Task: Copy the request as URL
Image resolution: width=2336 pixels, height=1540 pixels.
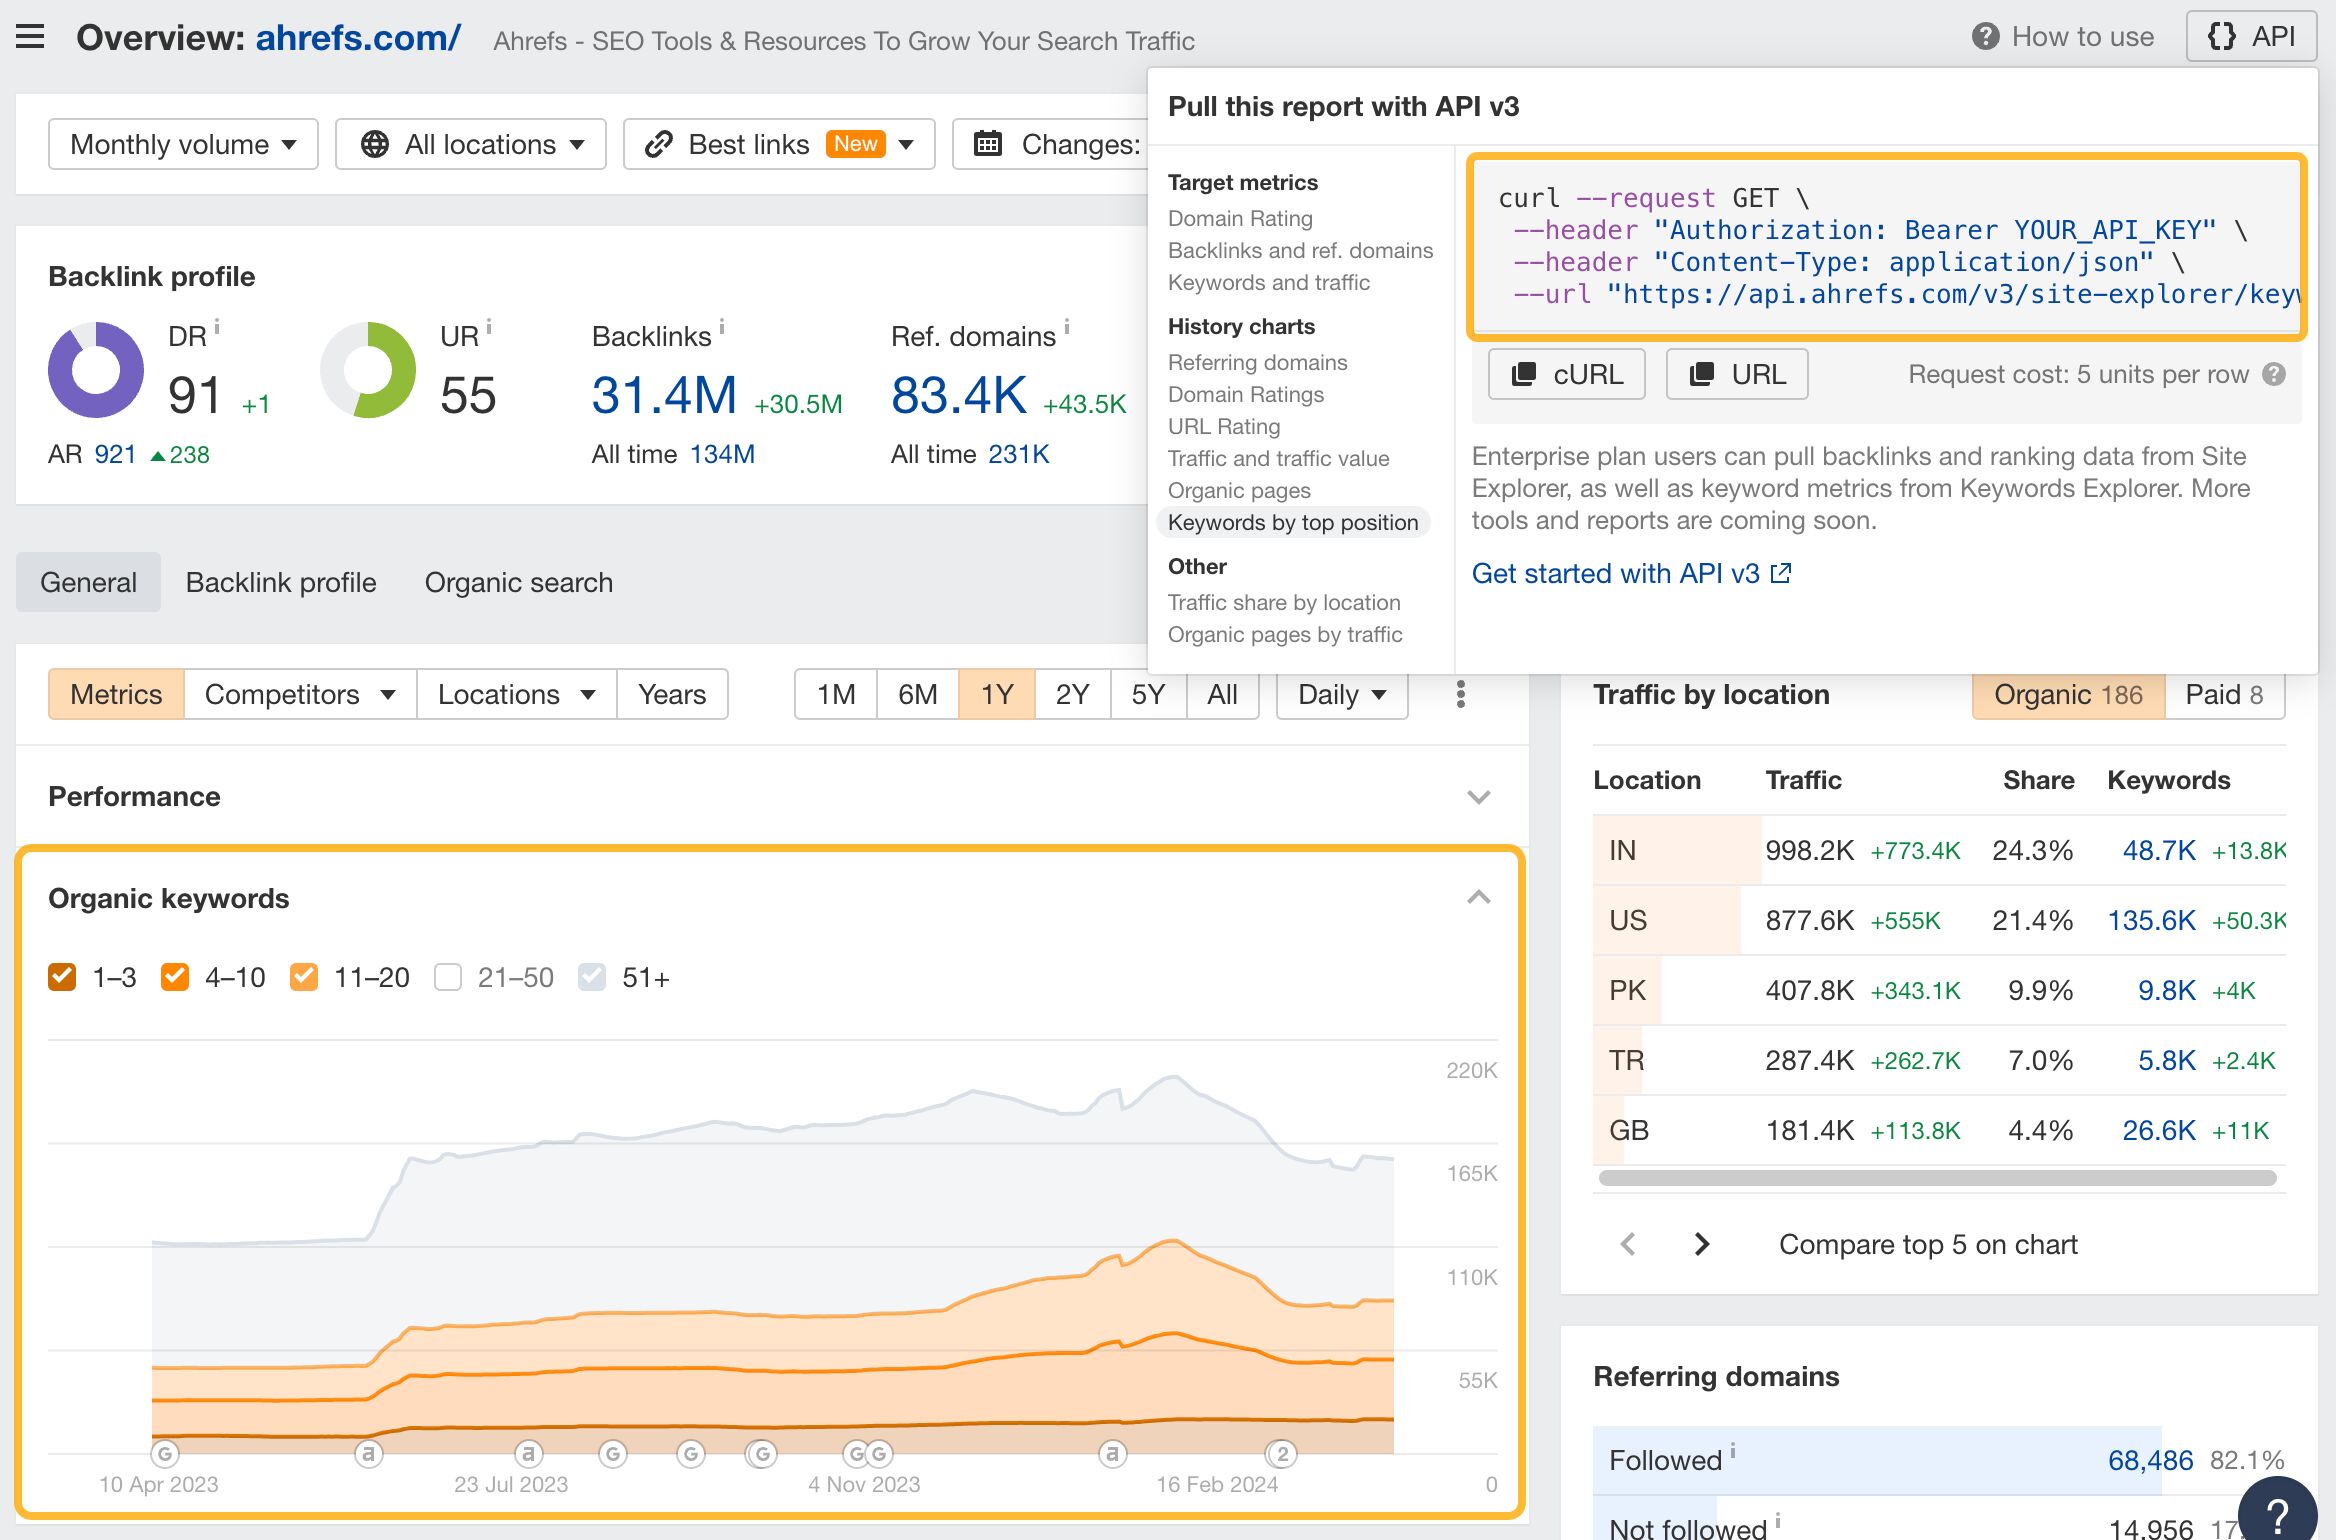Action: 1736,373
